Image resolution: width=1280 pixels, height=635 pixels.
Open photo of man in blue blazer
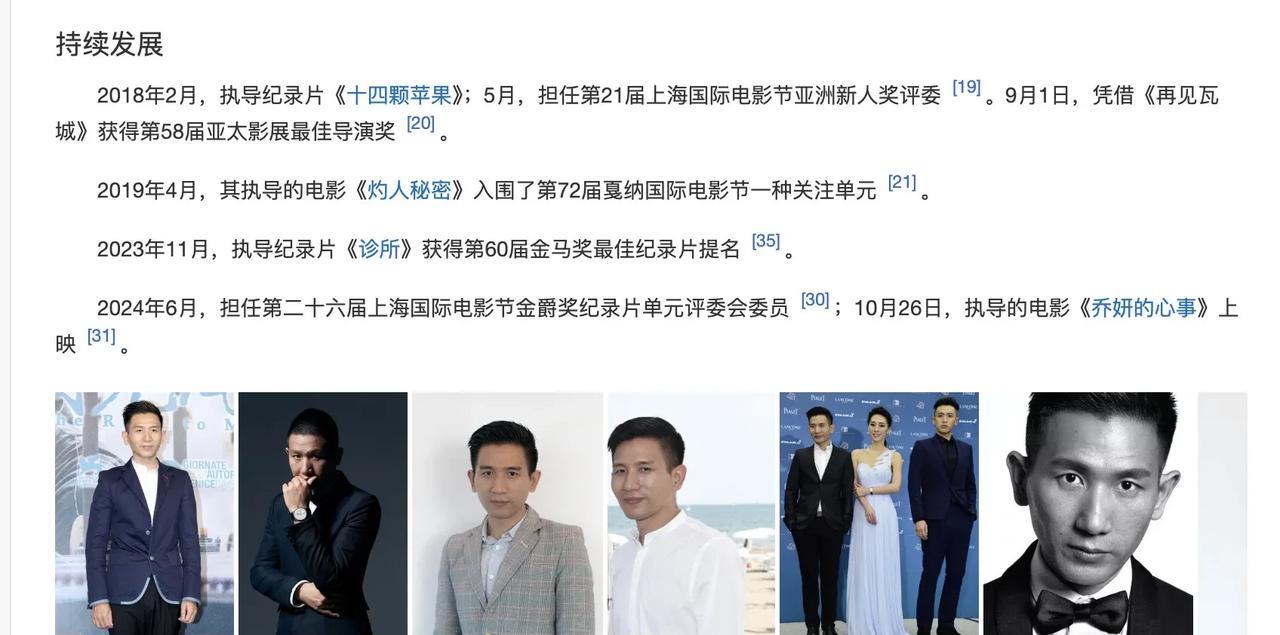point(144,513)
